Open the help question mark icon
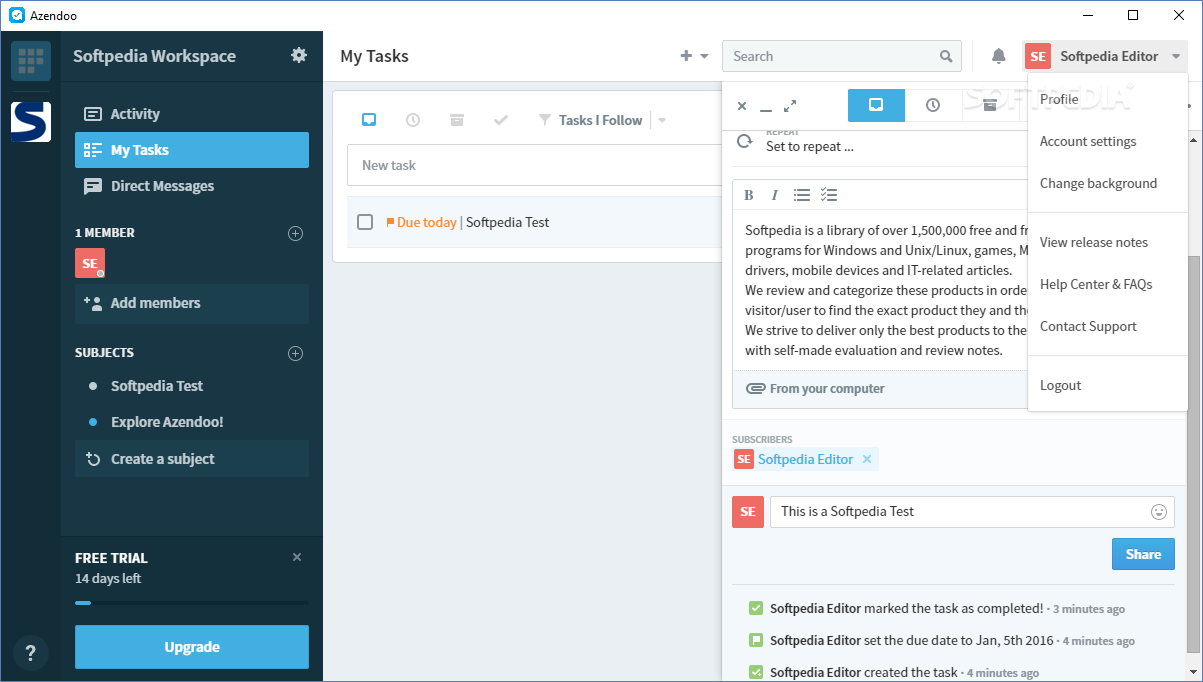Screen dimensions: 1203x682 31,653
